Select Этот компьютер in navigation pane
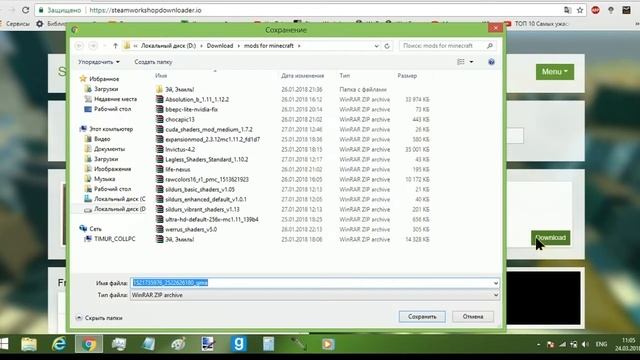Viewport: 640px width, 360px height. click(107, 129)
